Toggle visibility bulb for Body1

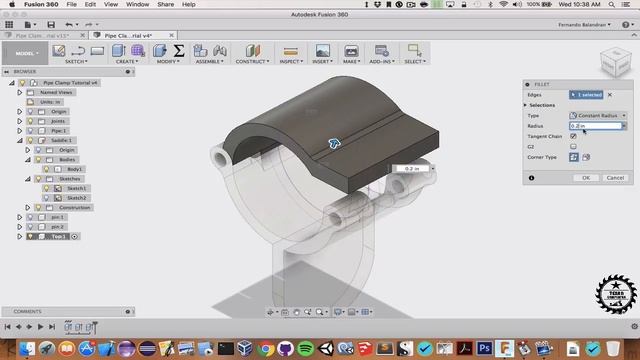[46, 169]
